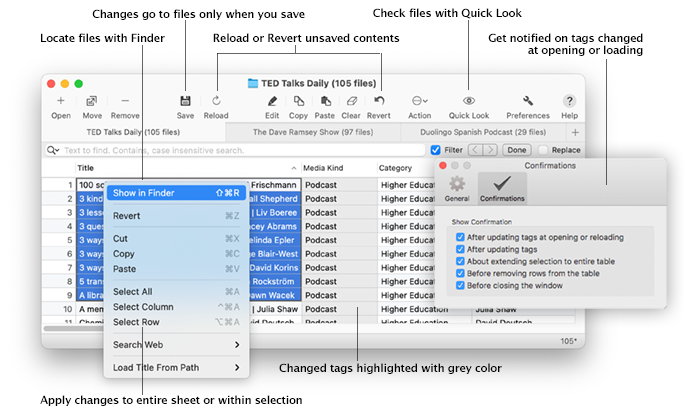Click the horizontal scrollbar at table bottom
Image resolution: width=700 pixels, height=420 pixels.
click(74, 329)
